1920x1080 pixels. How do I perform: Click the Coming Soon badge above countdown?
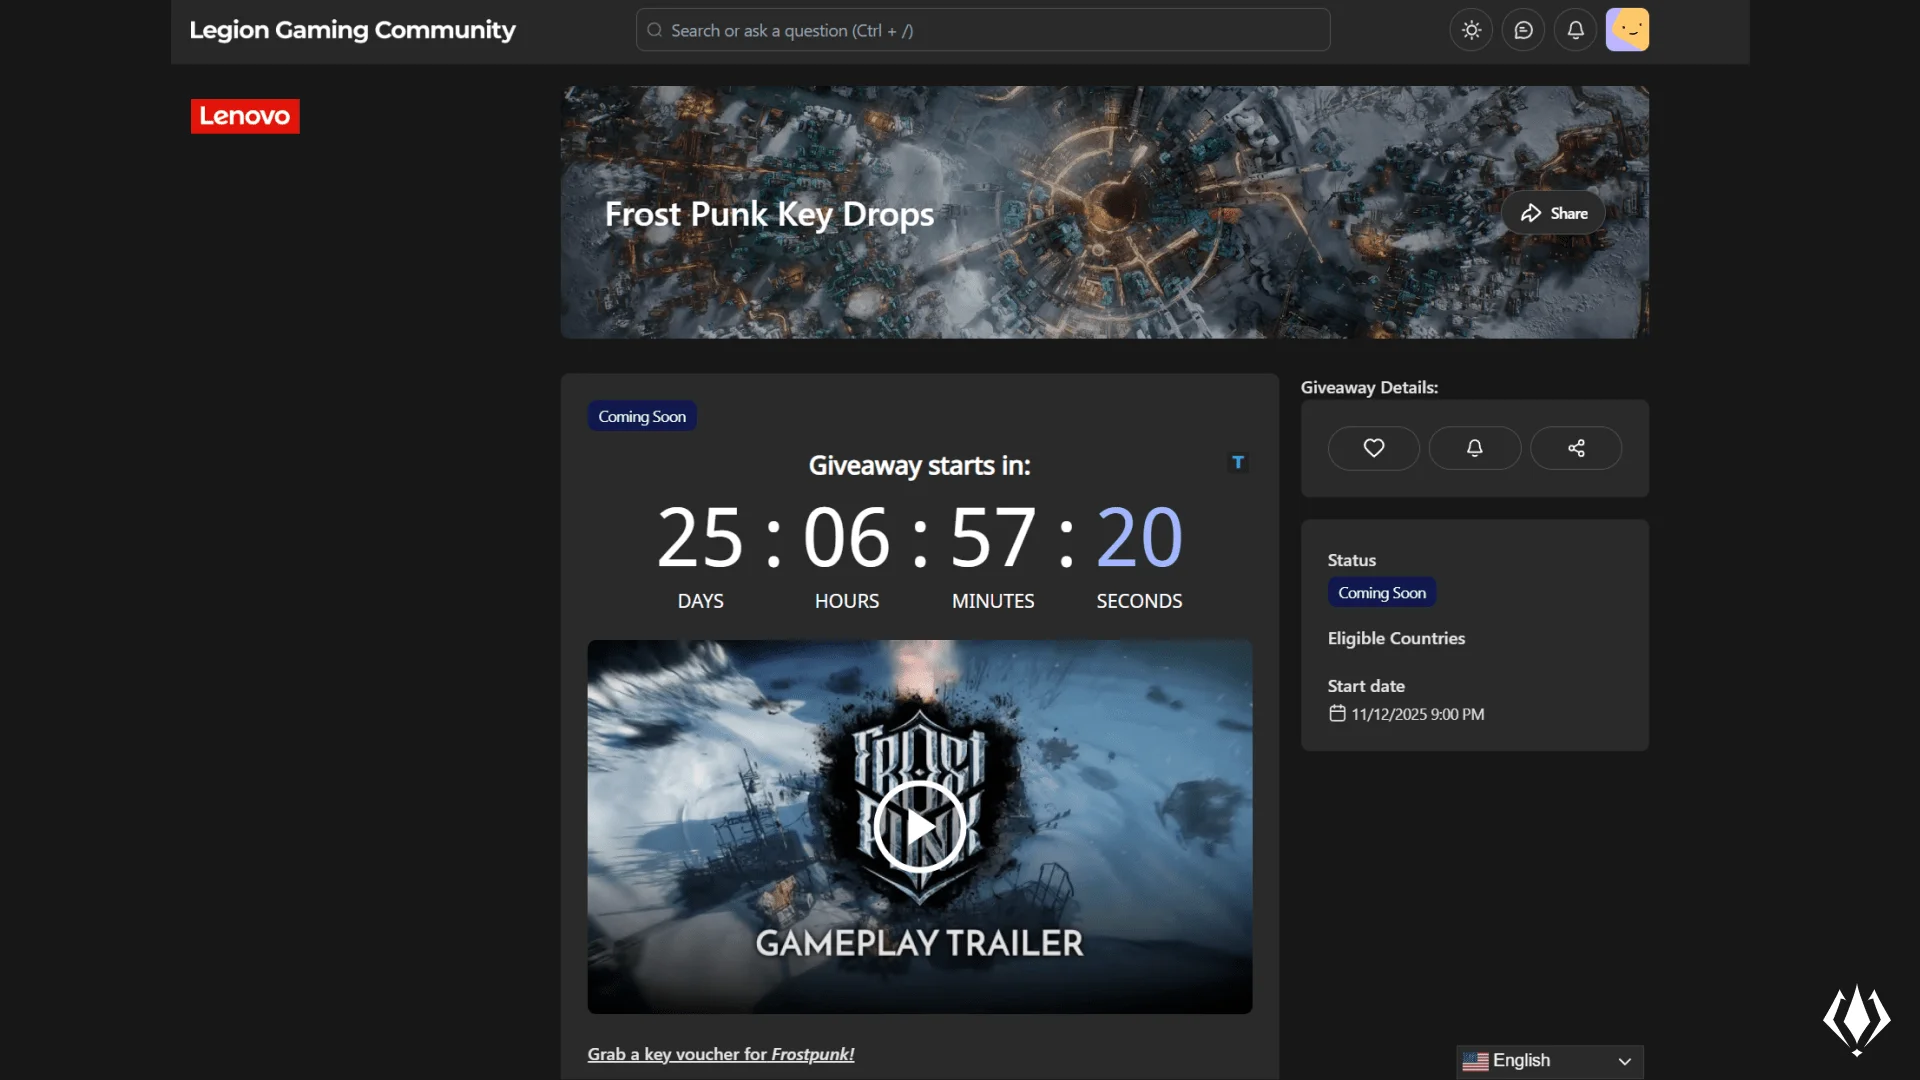[642, 416]
